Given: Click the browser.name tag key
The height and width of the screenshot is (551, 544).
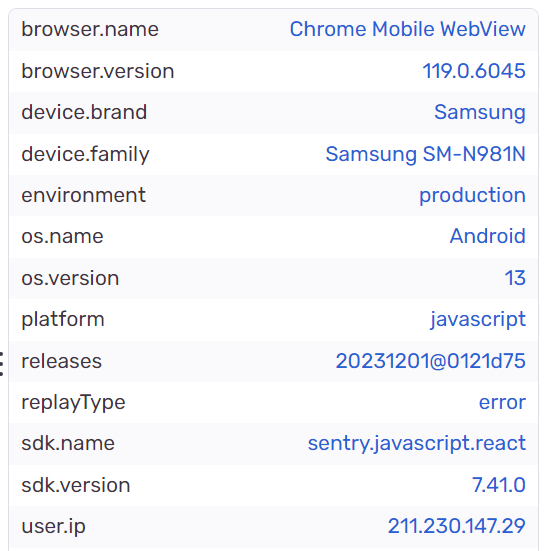Looking at the screenshot, I should click(90, 29).
